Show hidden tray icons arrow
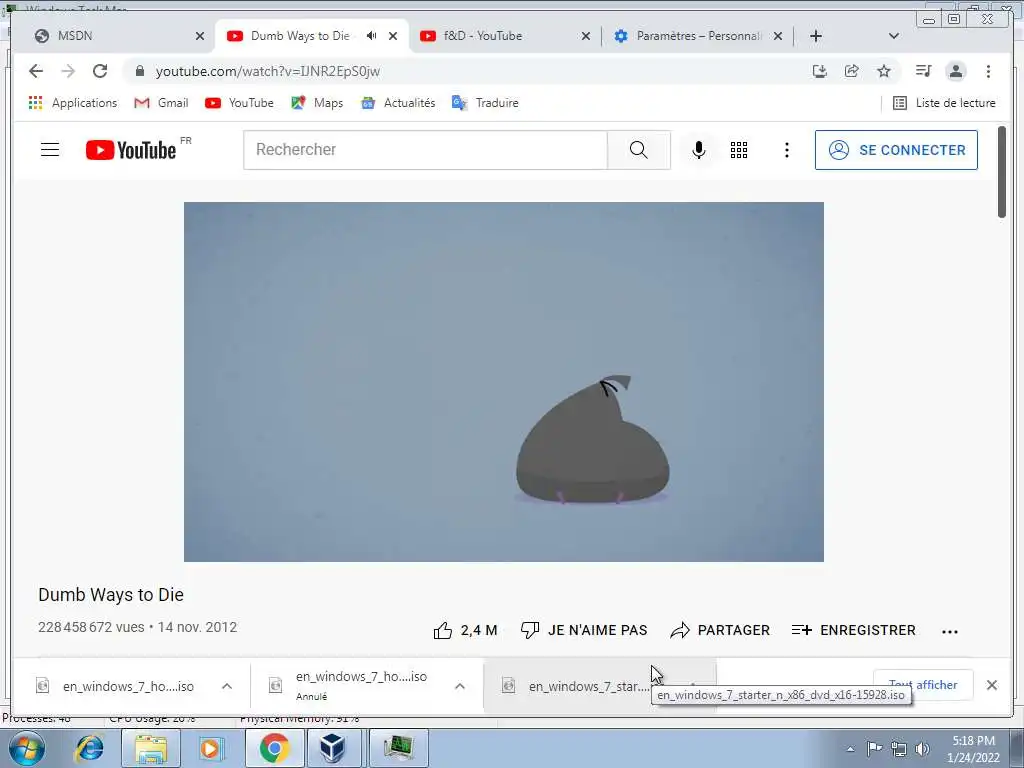This screenshot has width=1024, height=768. 850,749
